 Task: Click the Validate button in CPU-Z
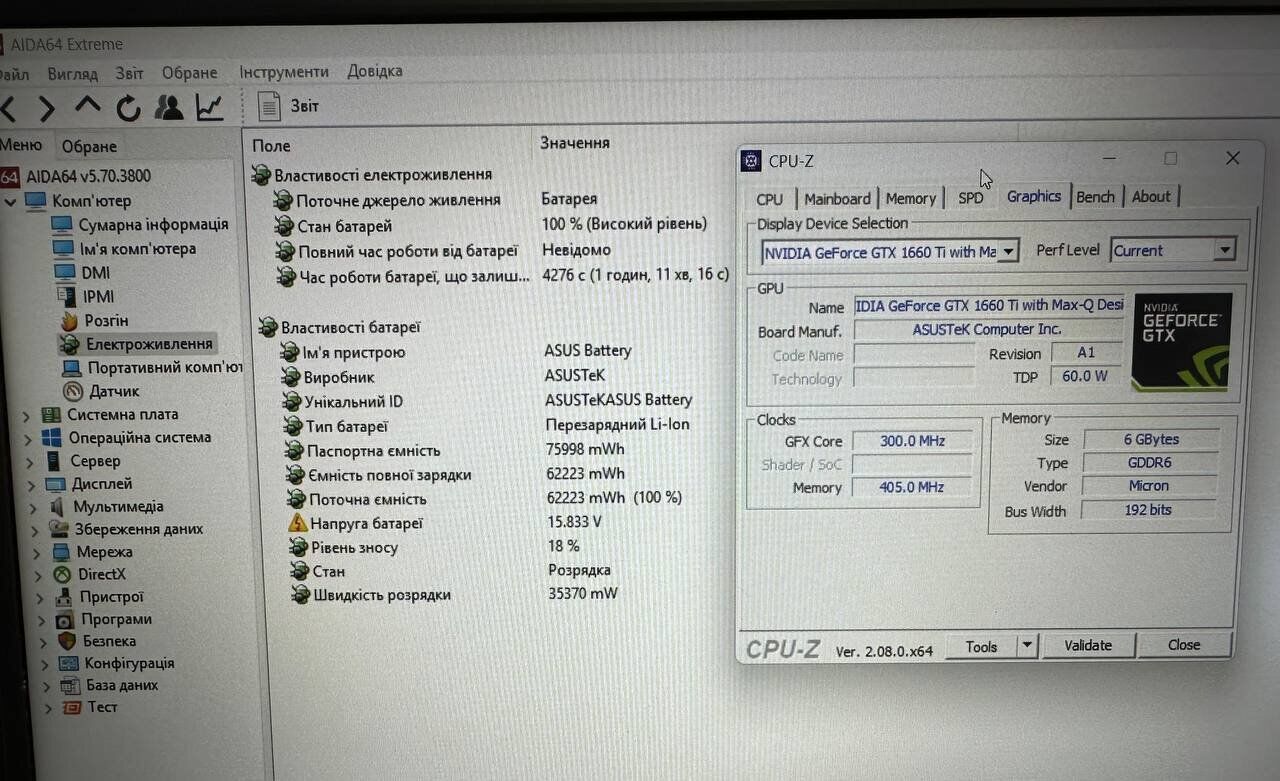tap(1088, 646)
